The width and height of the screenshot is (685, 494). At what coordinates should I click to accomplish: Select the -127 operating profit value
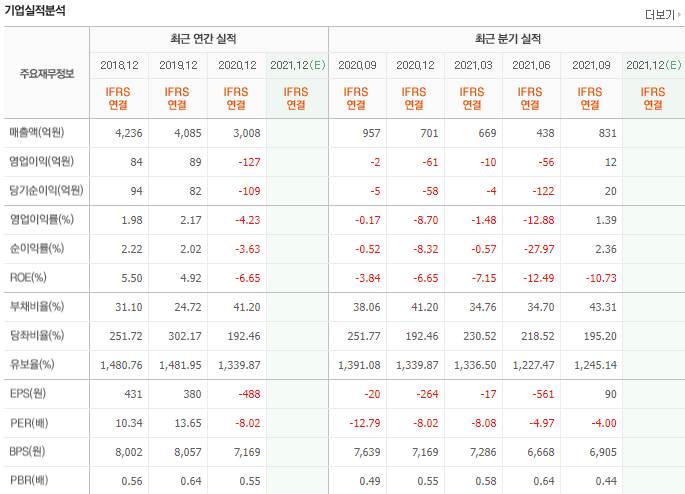(249, 162)
